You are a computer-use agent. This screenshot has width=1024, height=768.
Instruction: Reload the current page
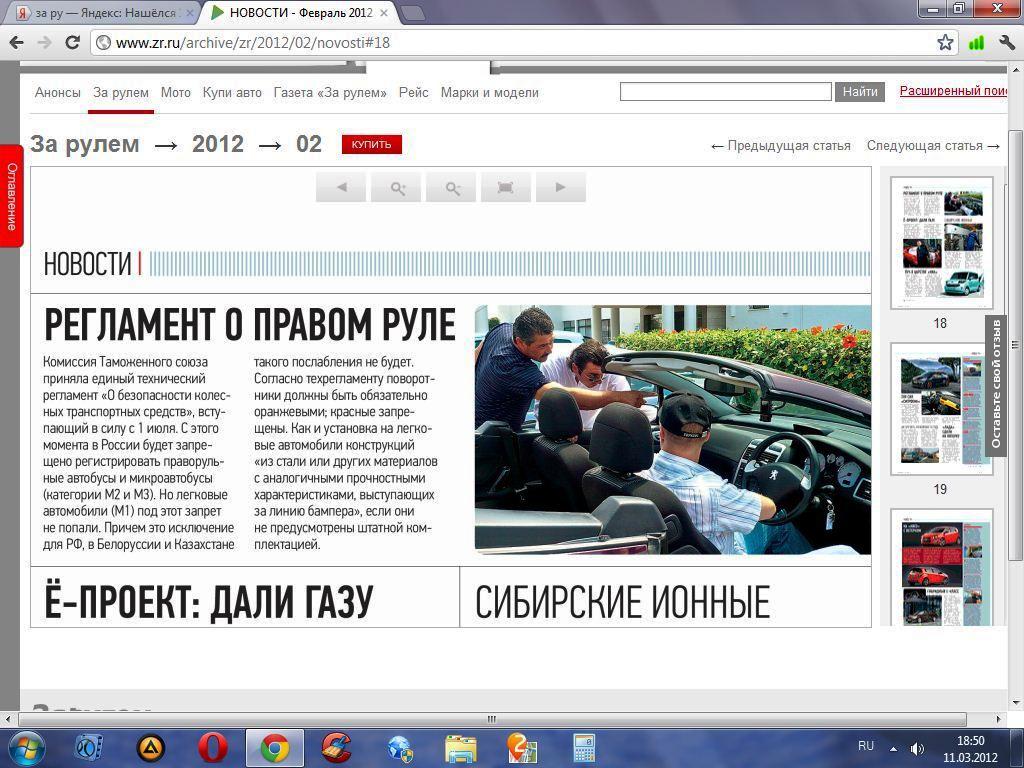point(72,42)
